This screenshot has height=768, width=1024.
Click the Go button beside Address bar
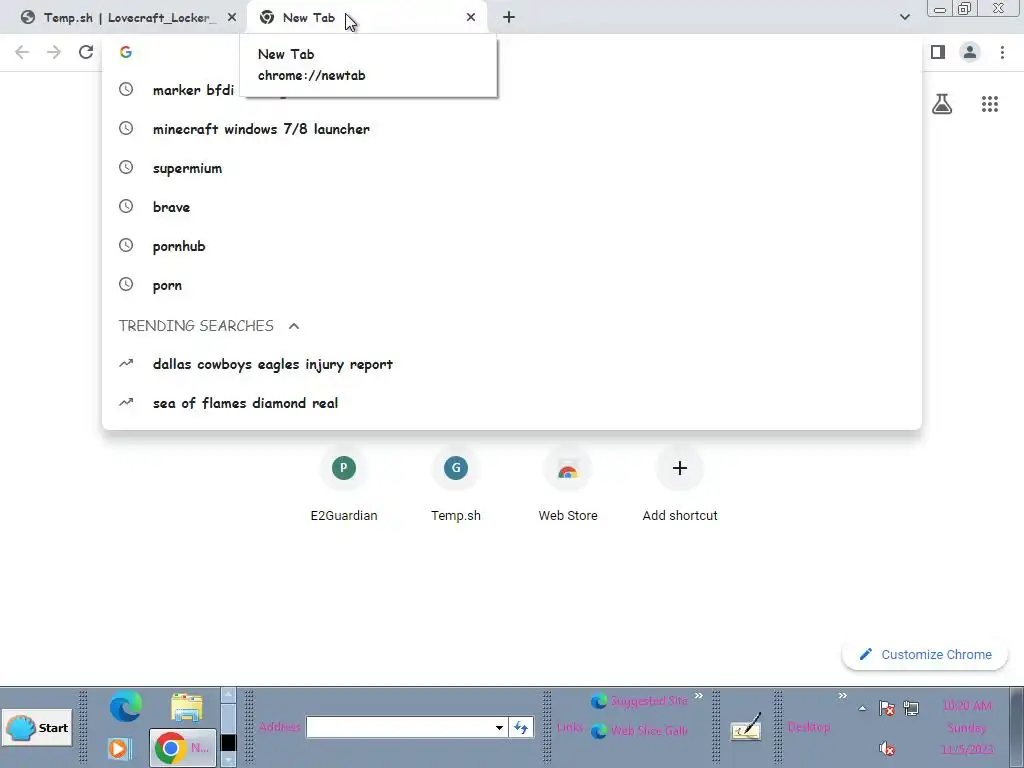pyautogui.click(x=521, y=728)
